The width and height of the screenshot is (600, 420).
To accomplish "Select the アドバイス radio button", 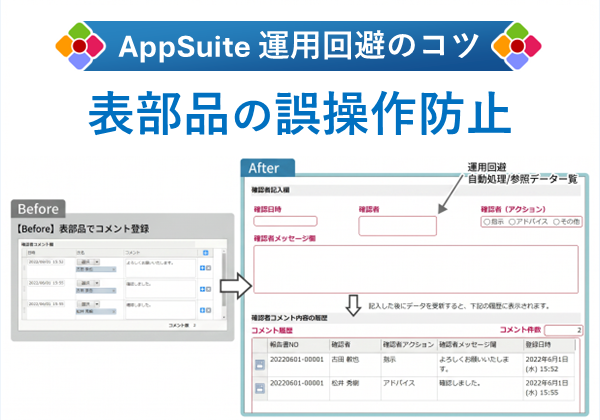I will coord(512,222).
